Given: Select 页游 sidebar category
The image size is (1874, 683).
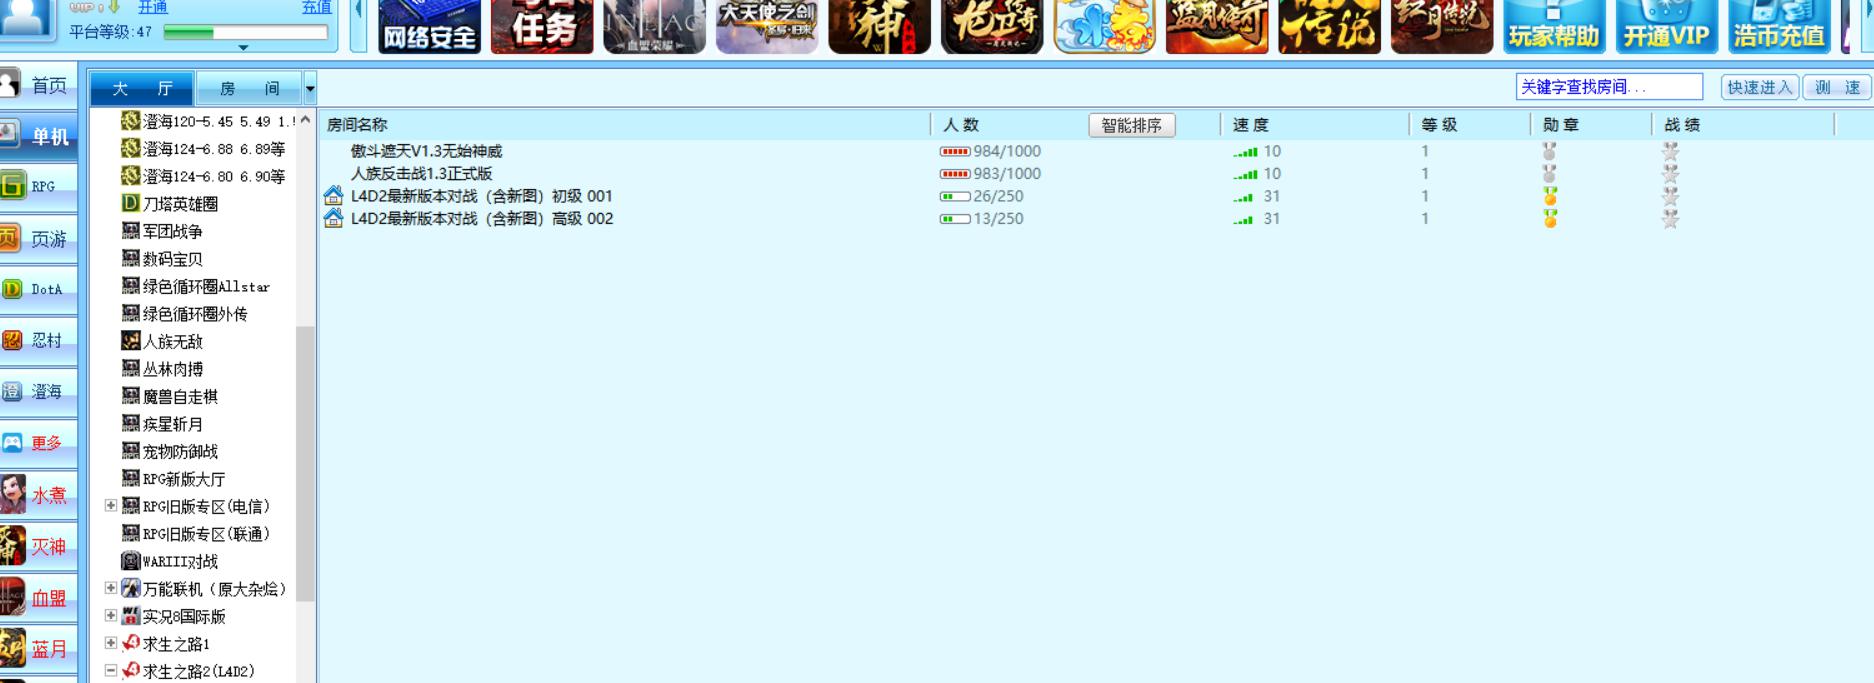Looking at the screenshot, I should coord(38,238).
